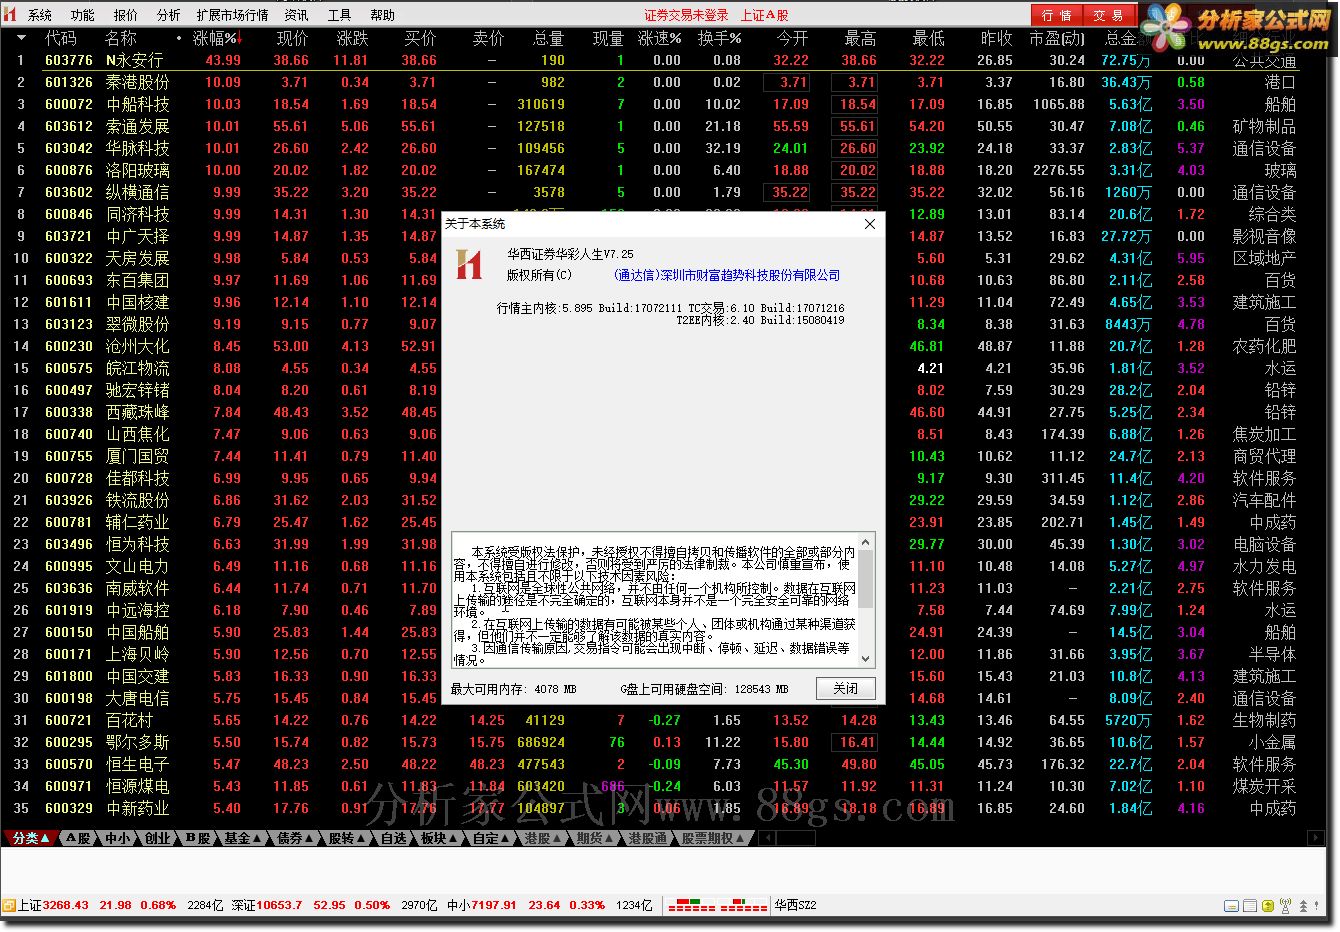Click the red 行情 button at top right

pyautogui.click(x=1057, y=15)
